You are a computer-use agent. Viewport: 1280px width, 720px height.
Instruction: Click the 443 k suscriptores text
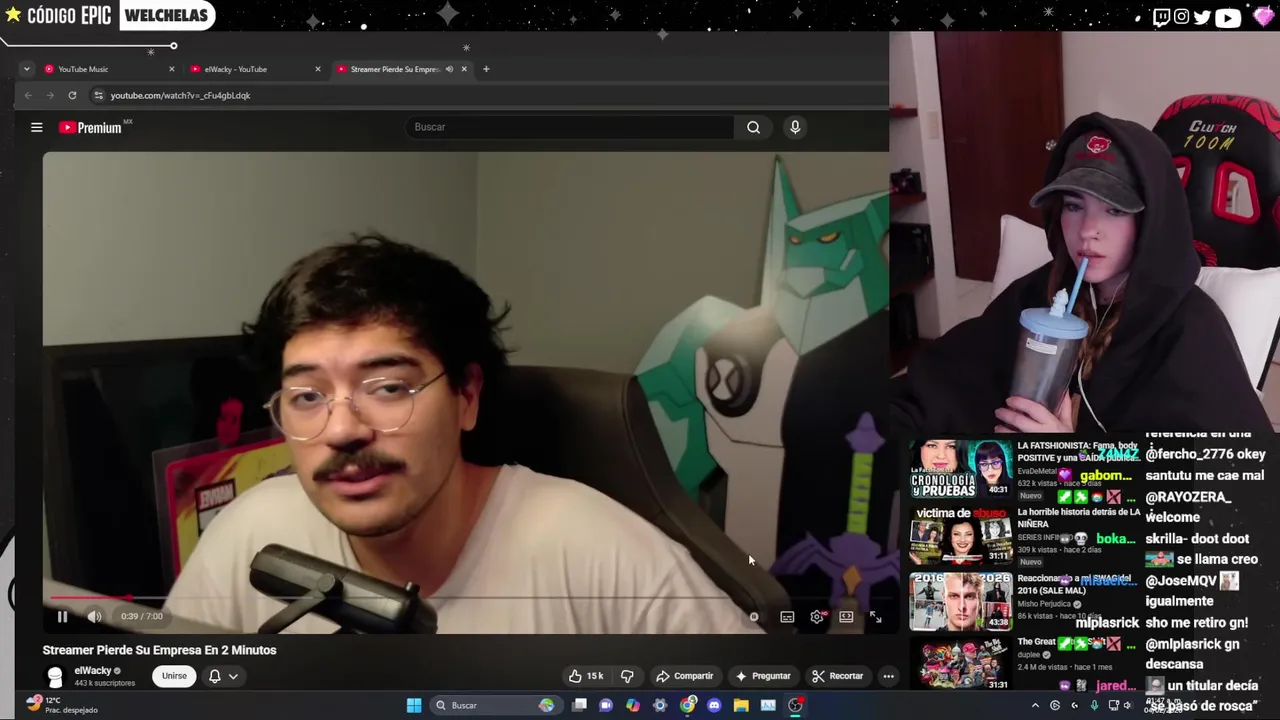coord(104,683)
